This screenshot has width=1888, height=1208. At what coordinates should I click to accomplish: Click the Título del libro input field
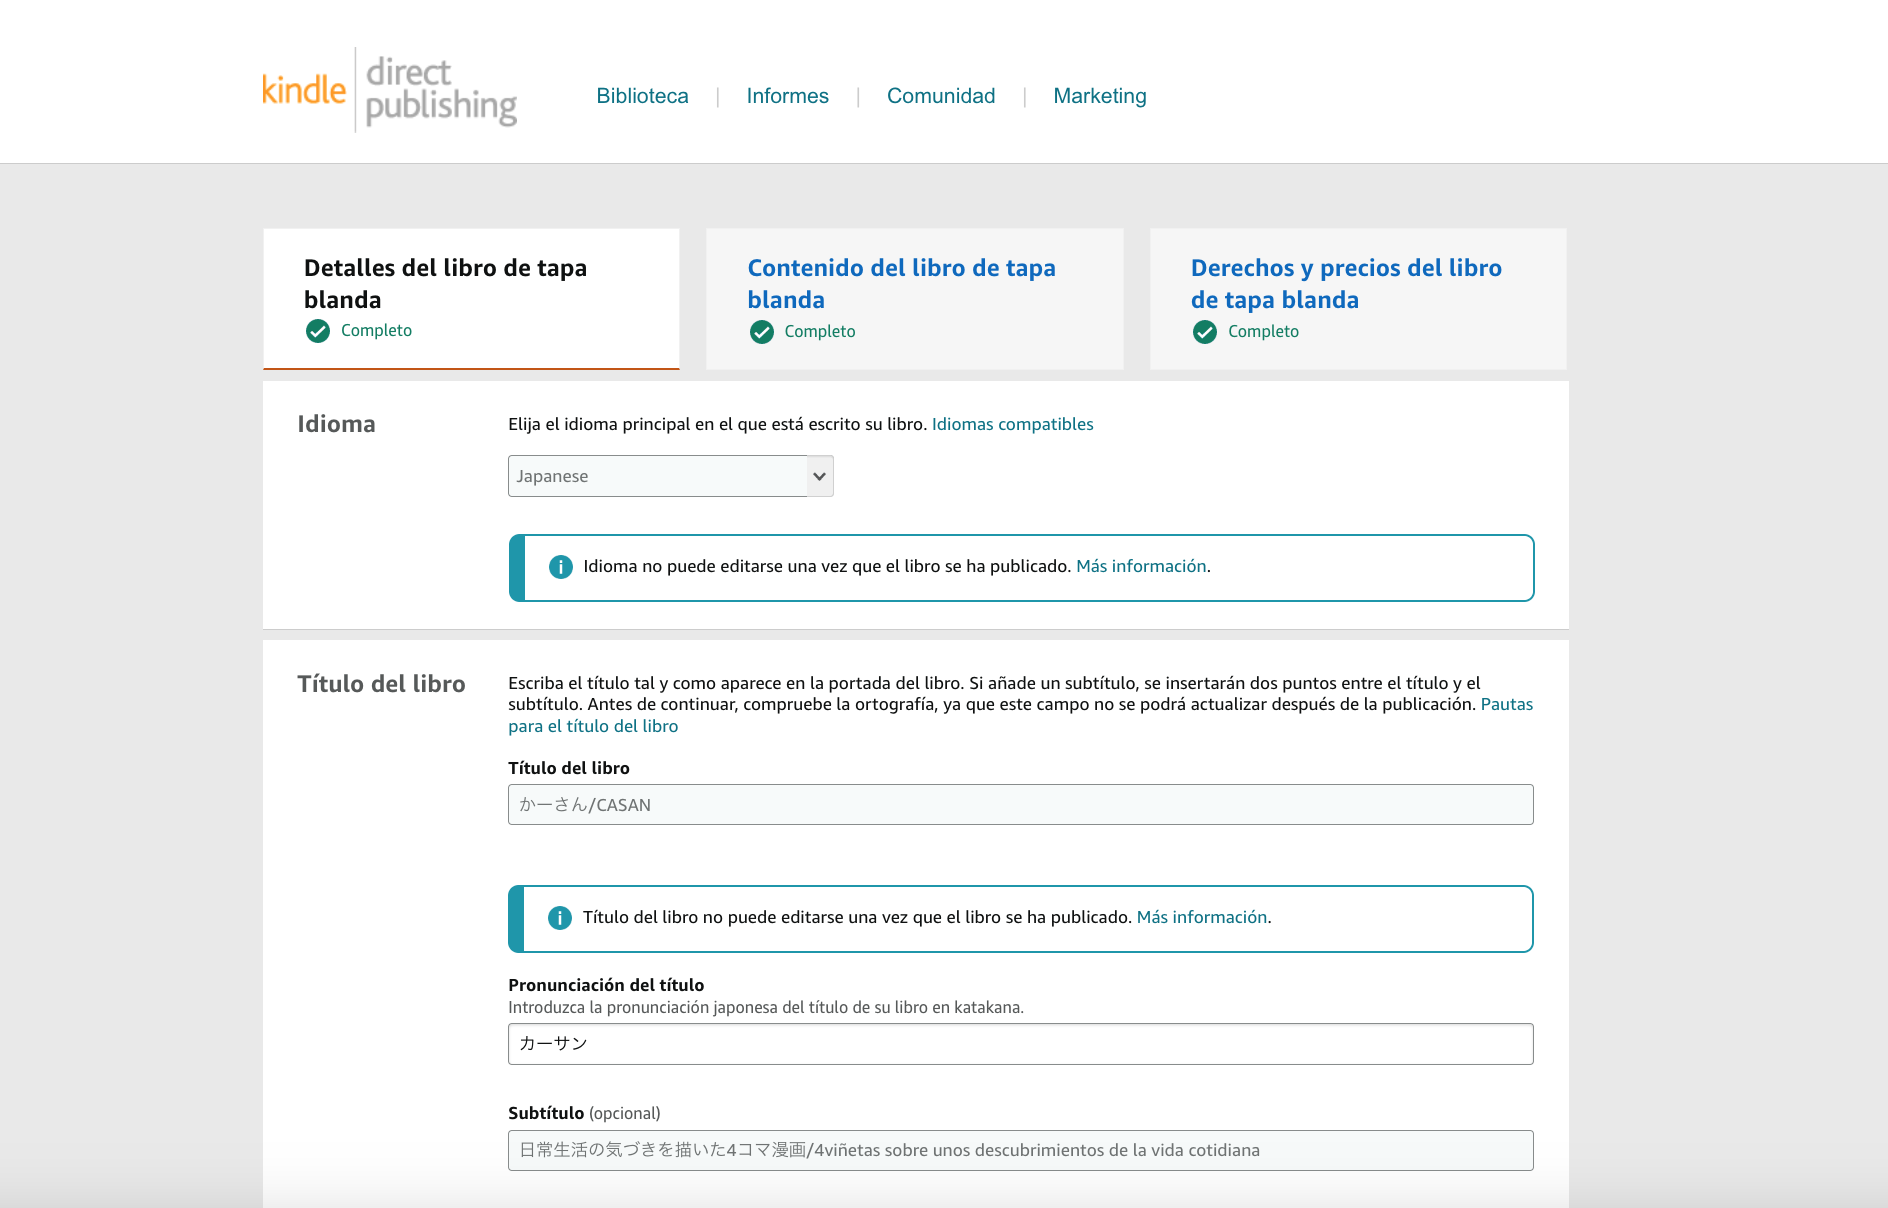pos(1020,805)
